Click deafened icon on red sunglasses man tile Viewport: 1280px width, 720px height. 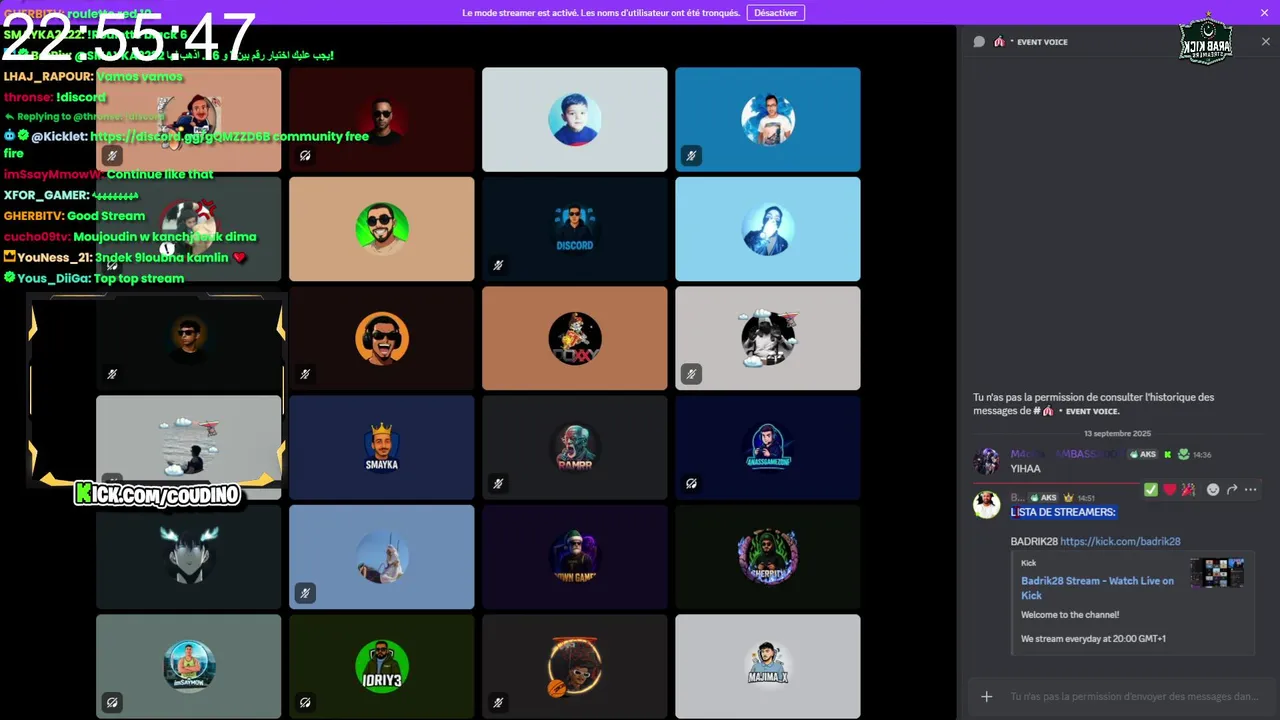click(305, 155)
